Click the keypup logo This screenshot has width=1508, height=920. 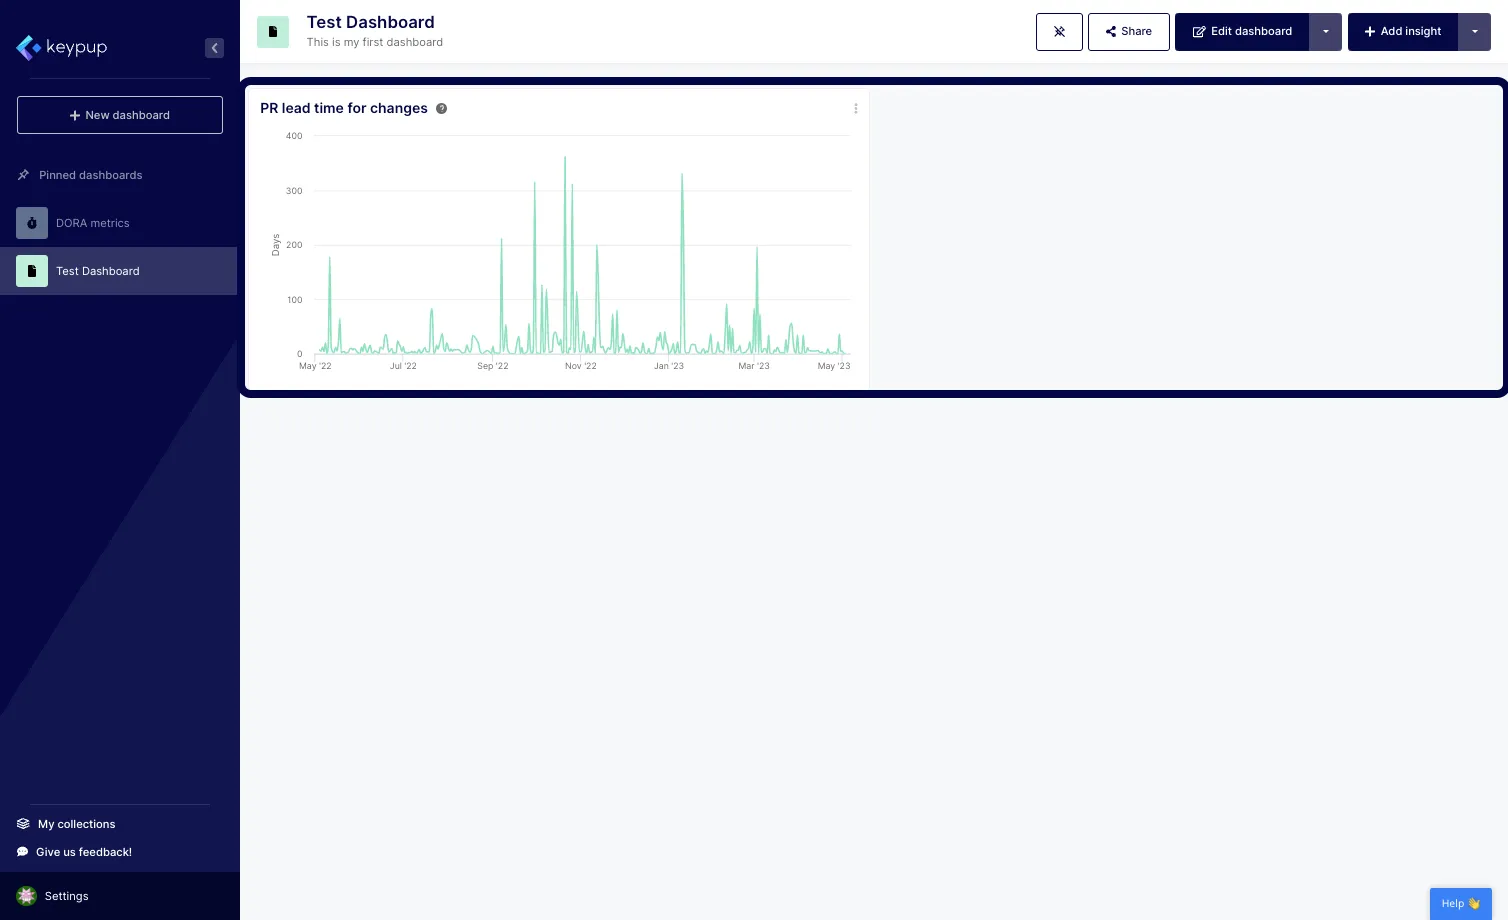(61, 47)
